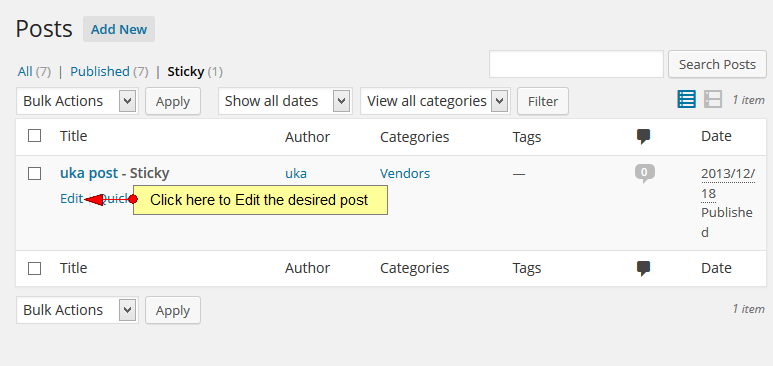
Task: Show Published posts filter
Action: point(100,72)
